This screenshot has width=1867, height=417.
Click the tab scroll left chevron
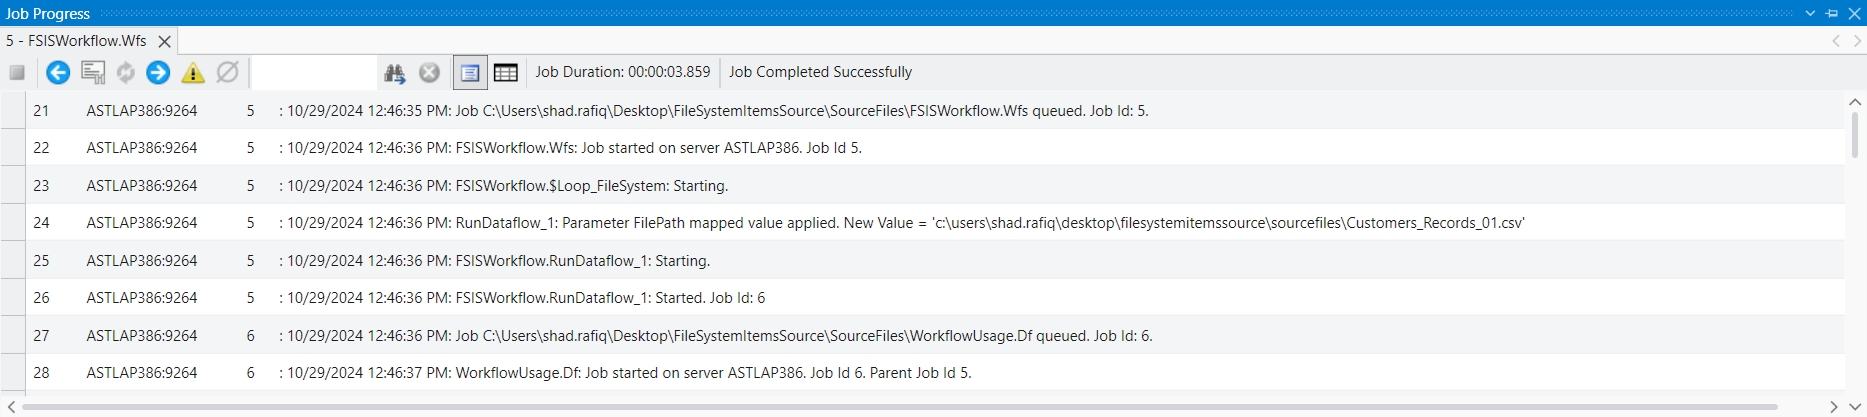point(1836,41)
